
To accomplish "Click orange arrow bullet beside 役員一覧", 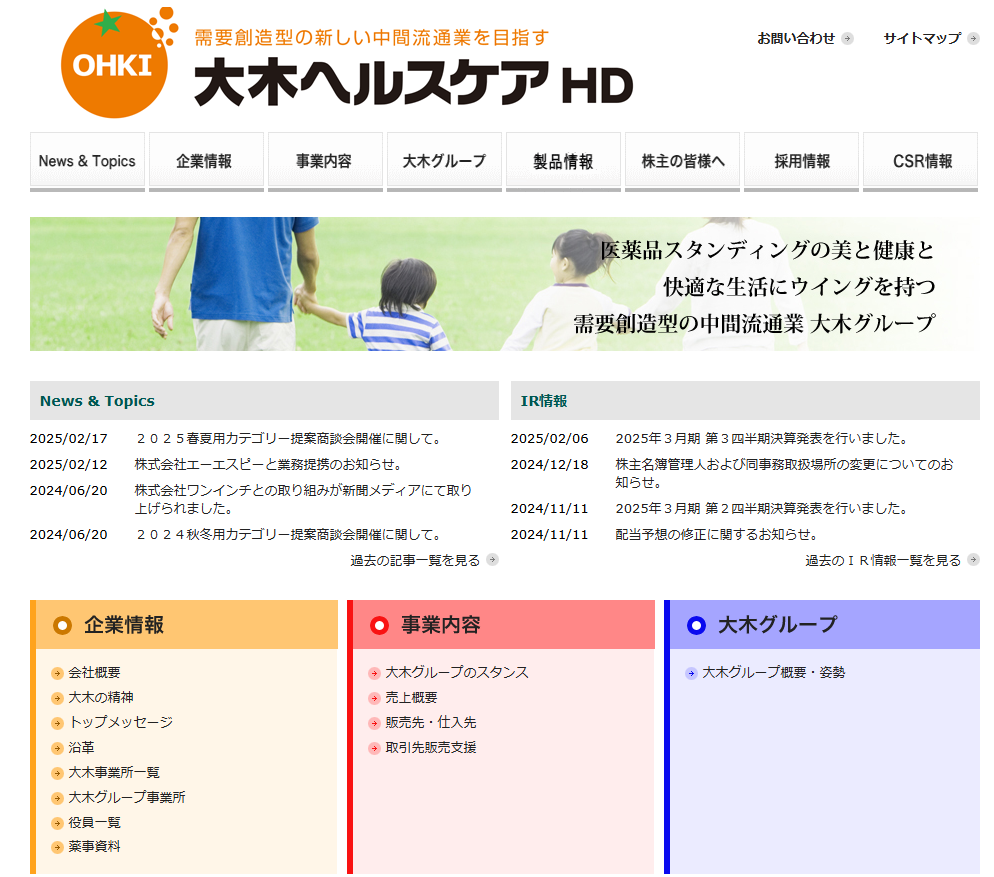I will click(x=57, y=823).
